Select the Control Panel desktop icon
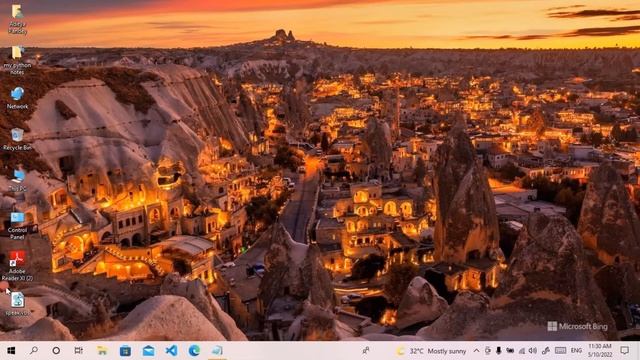The width and height of the screenshot is (640, 360). [17, 225]
